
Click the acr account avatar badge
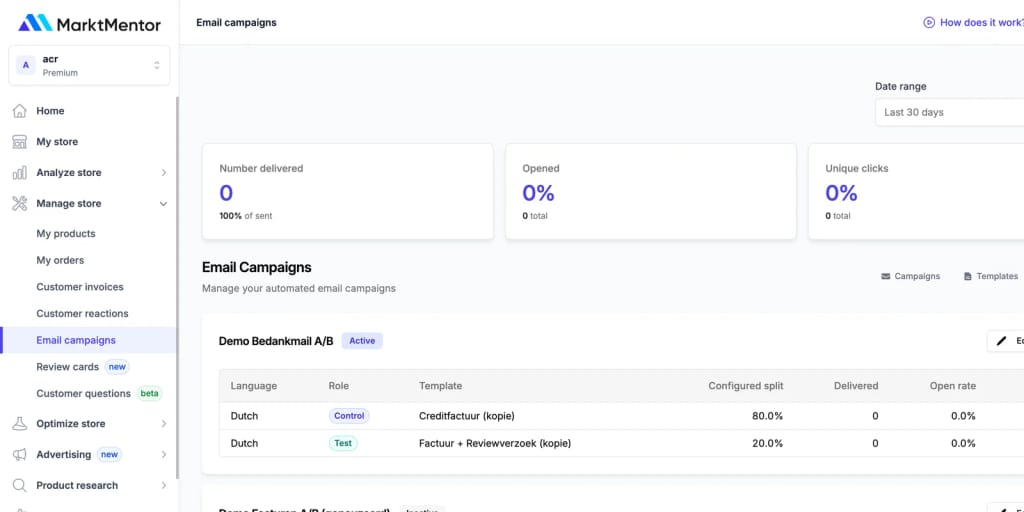[25, 65]
